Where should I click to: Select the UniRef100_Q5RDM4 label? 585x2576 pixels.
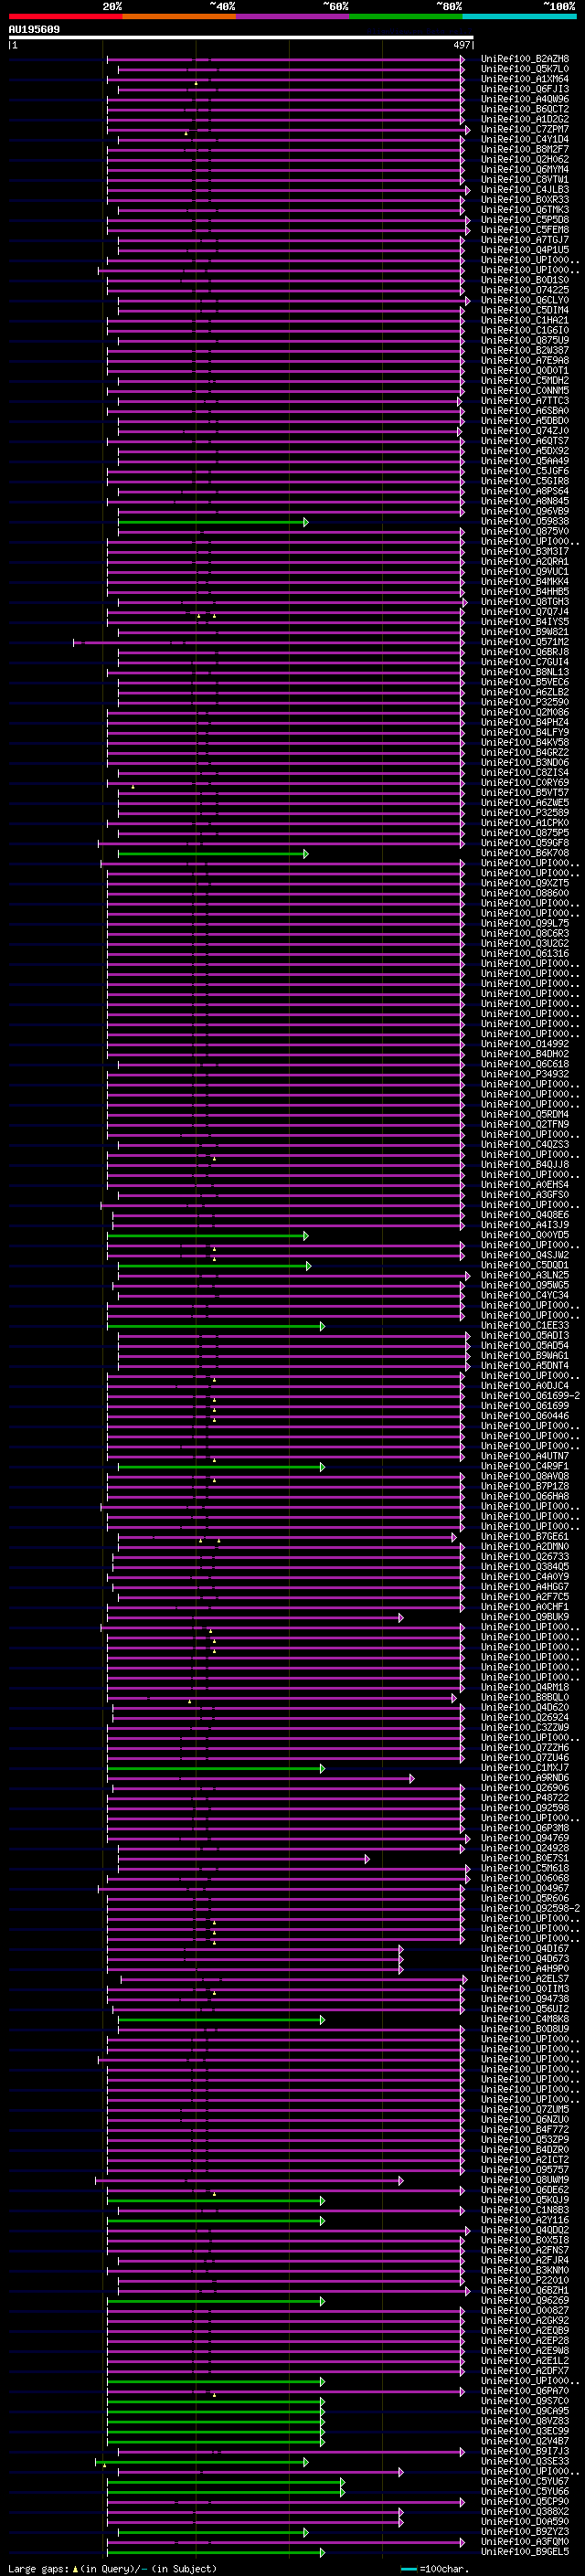pyautogui.click(x=524, y=1115)
